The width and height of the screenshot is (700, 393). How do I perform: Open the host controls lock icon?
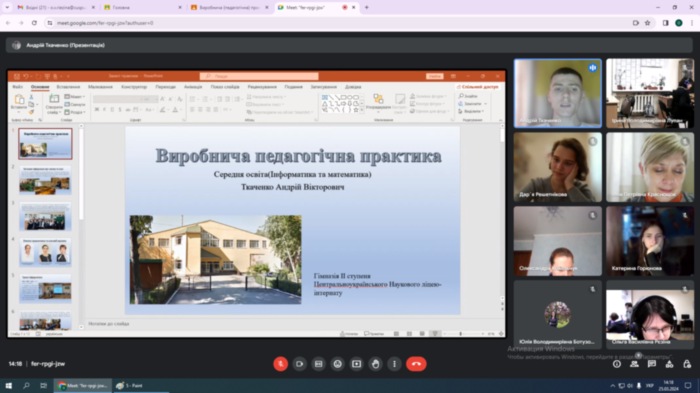pyautogui.click(x=687, y=364)
